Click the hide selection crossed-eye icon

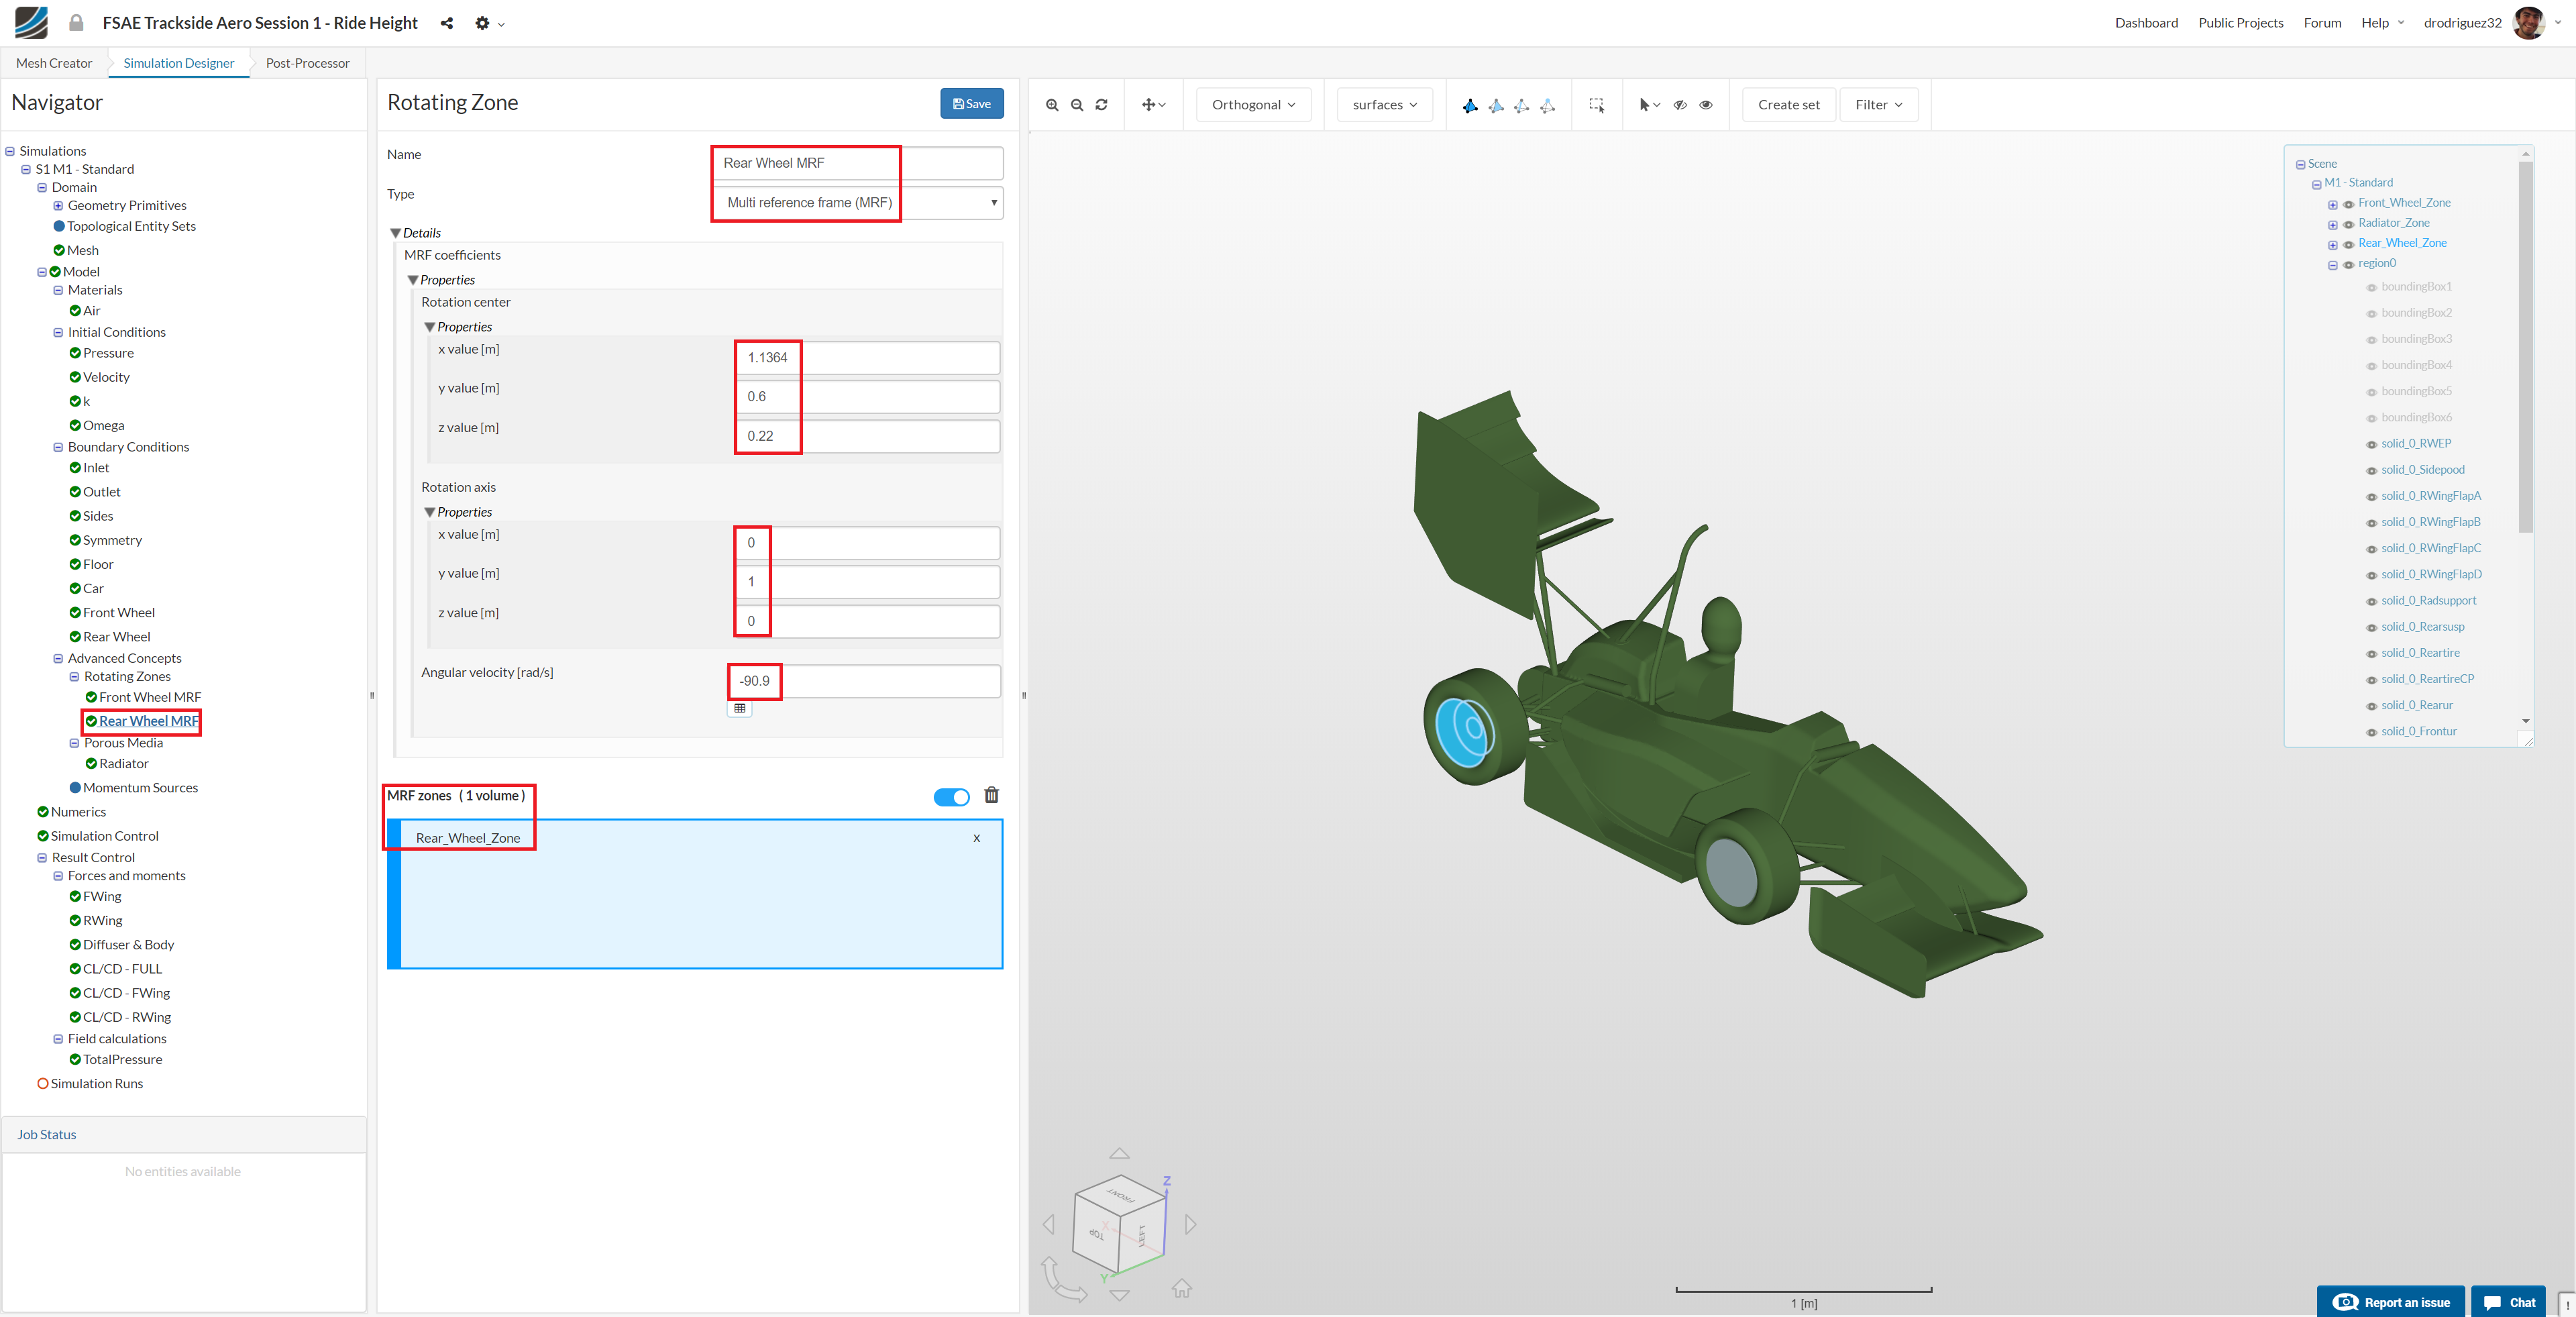[x=1680, y=105]
